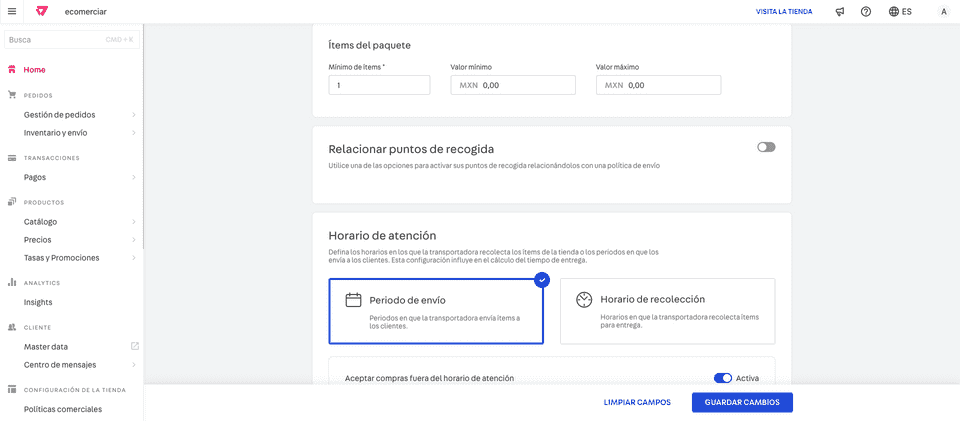Open the ES language selector
This screenshot has height=421, width=960.
[x=901, y=12]
